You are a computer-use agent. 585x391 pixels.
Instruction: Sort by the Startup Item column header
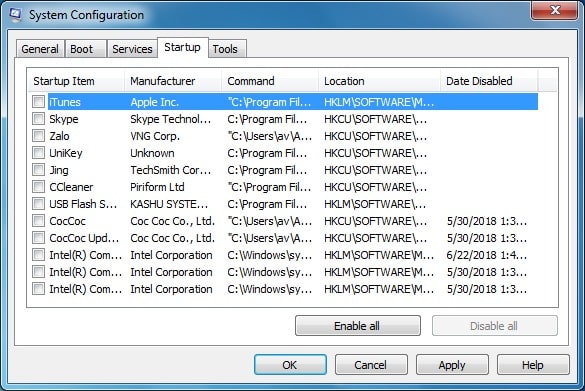click(x=76, y=81)
